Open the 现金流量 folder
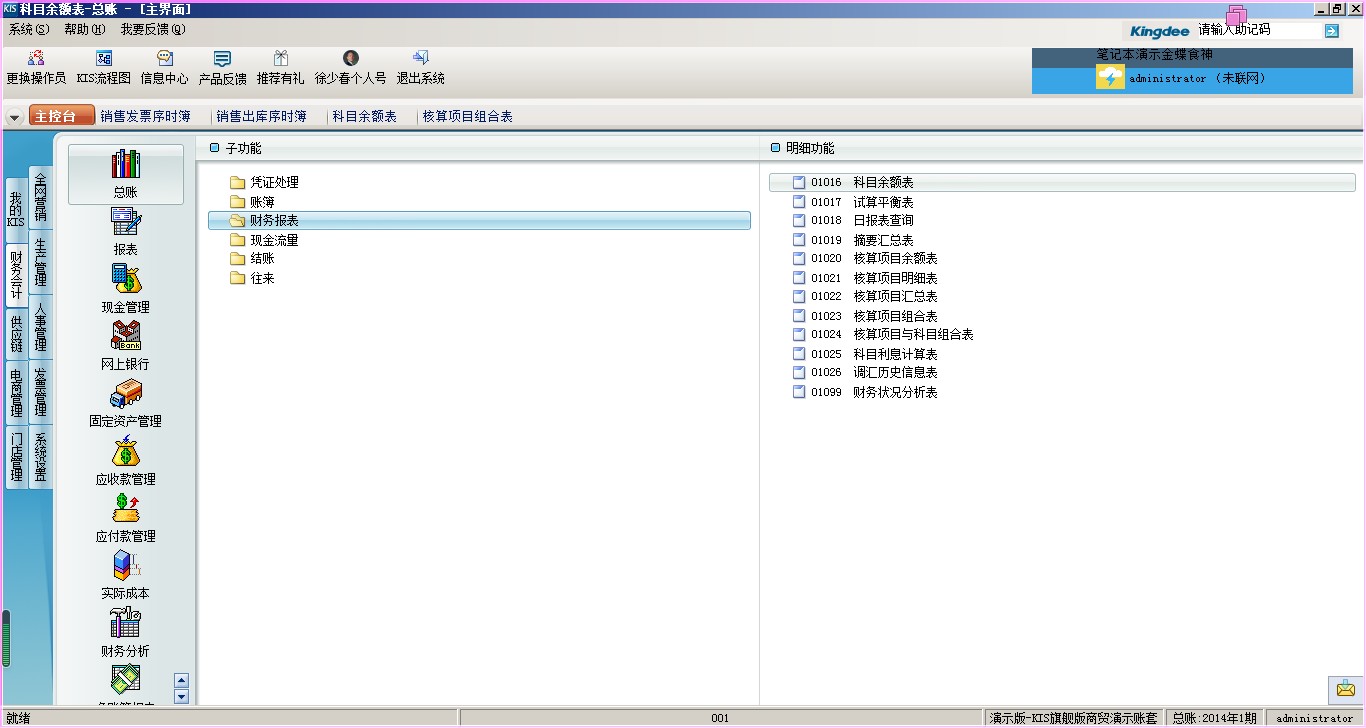Viewport: 1366px width, 728px height. click(264, 240)
